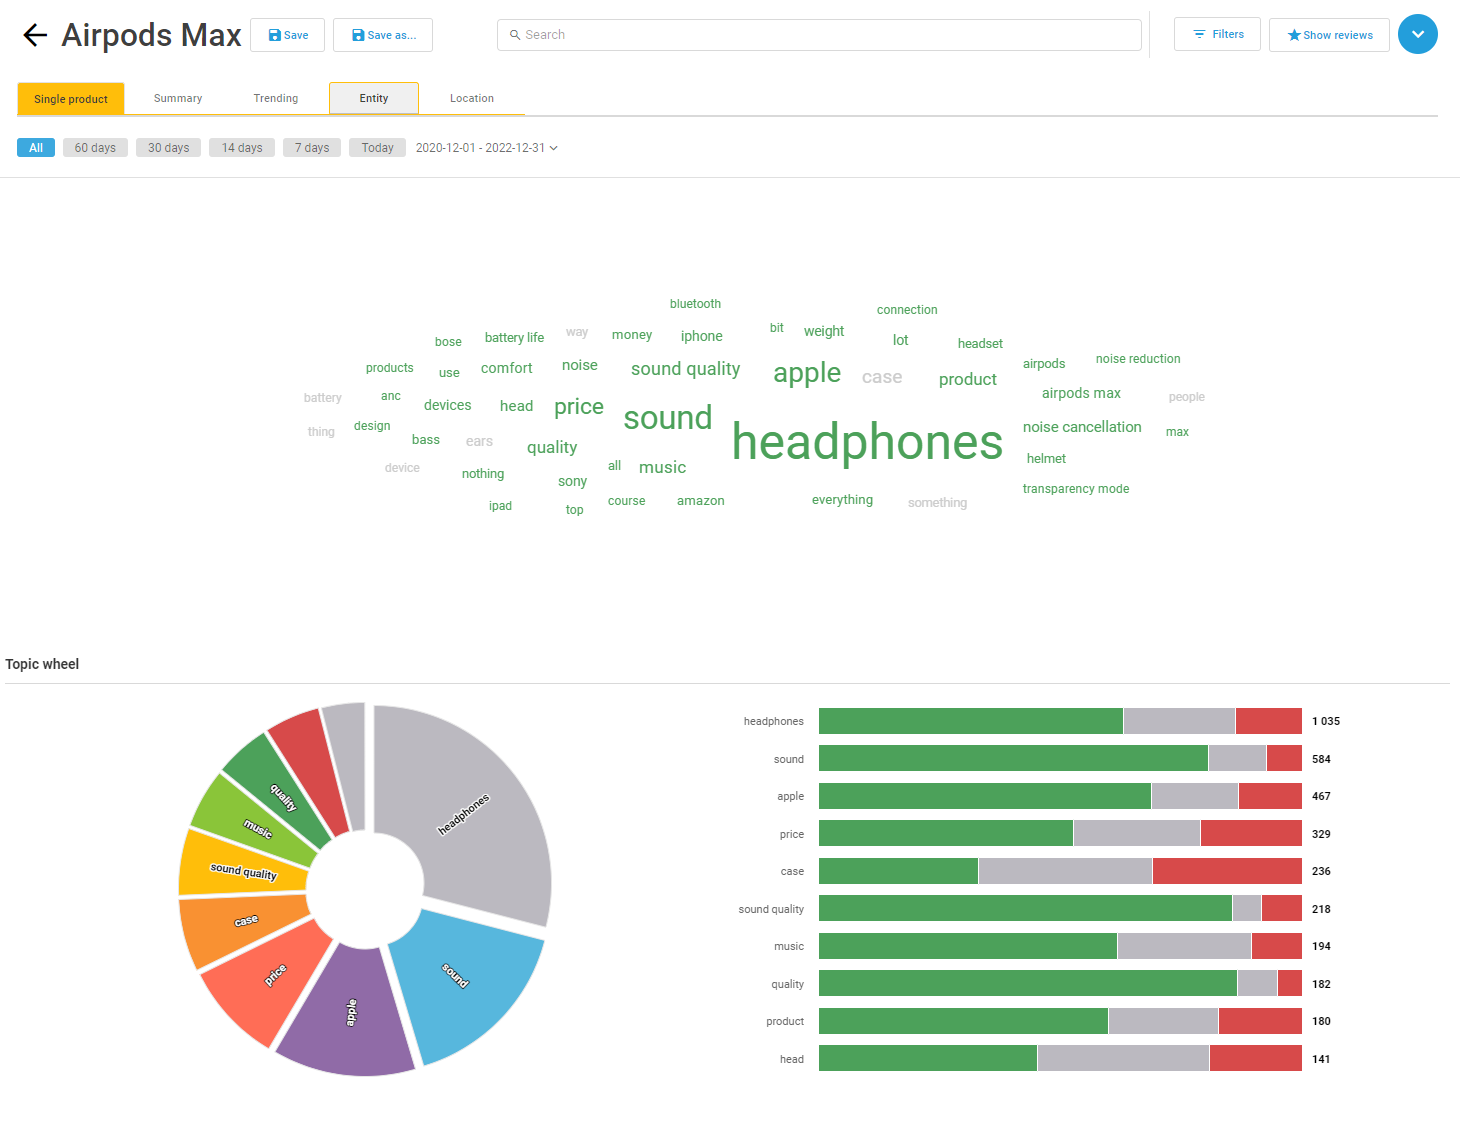Click the red bar in apple row
Screen dimensions: 1460x1141
tap(1270, 796)
